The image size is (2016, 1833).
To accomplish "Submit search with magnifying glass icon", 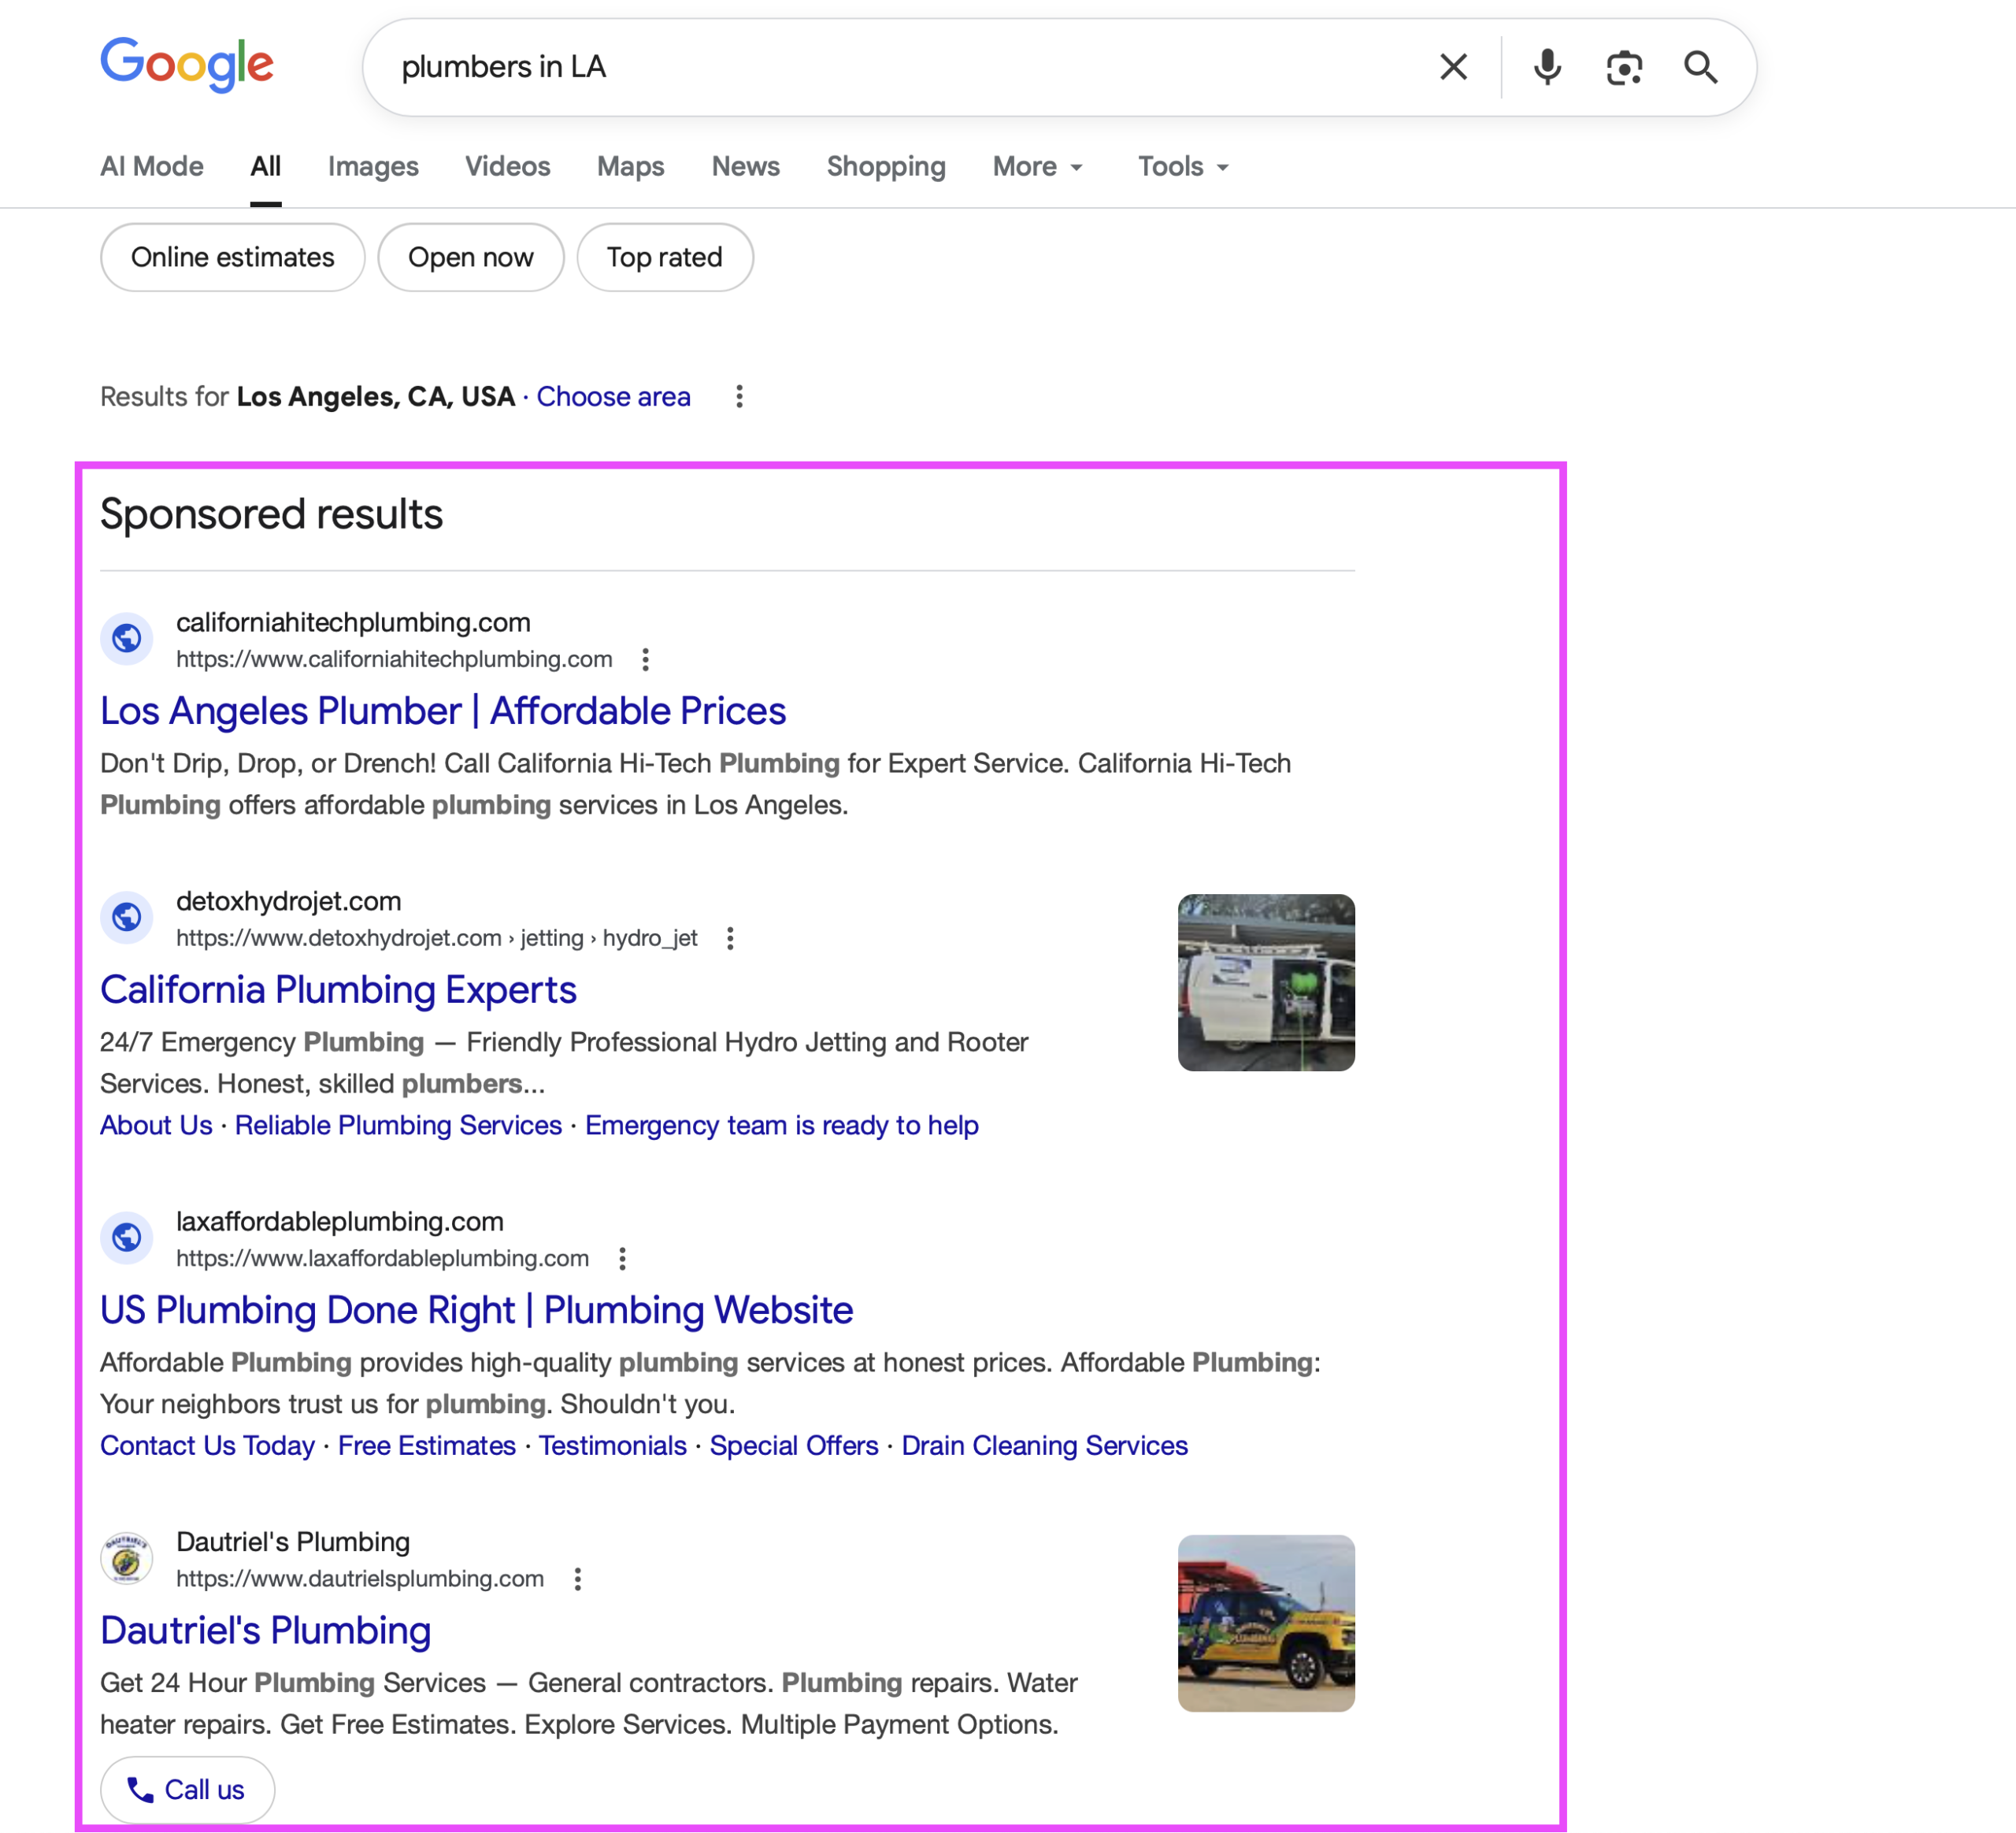I will point(1701,67).
